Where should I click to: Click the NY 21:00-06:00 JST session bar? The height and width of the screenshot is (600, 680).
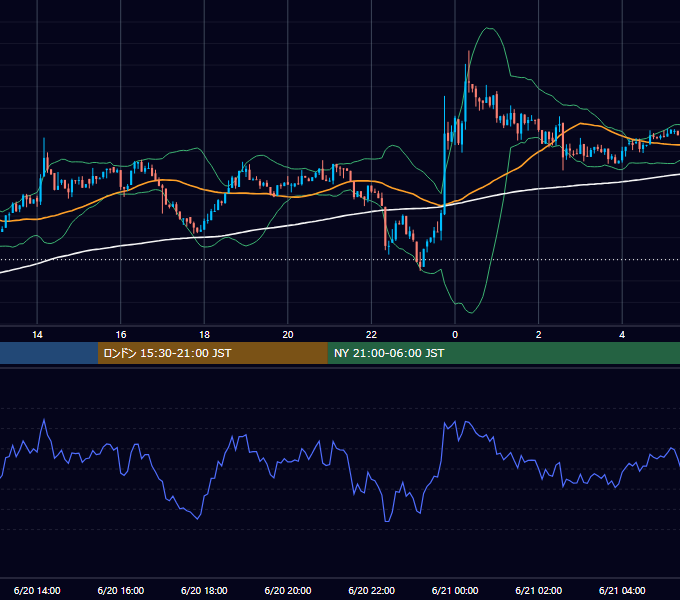coord(503,353)
